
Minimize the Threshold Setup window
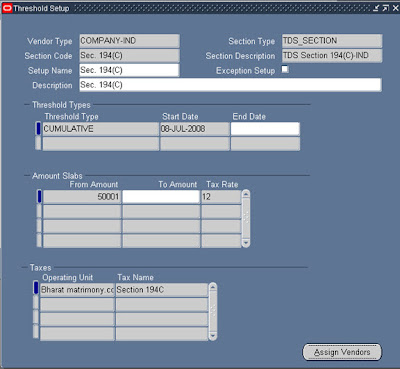[x=376, y=8]
